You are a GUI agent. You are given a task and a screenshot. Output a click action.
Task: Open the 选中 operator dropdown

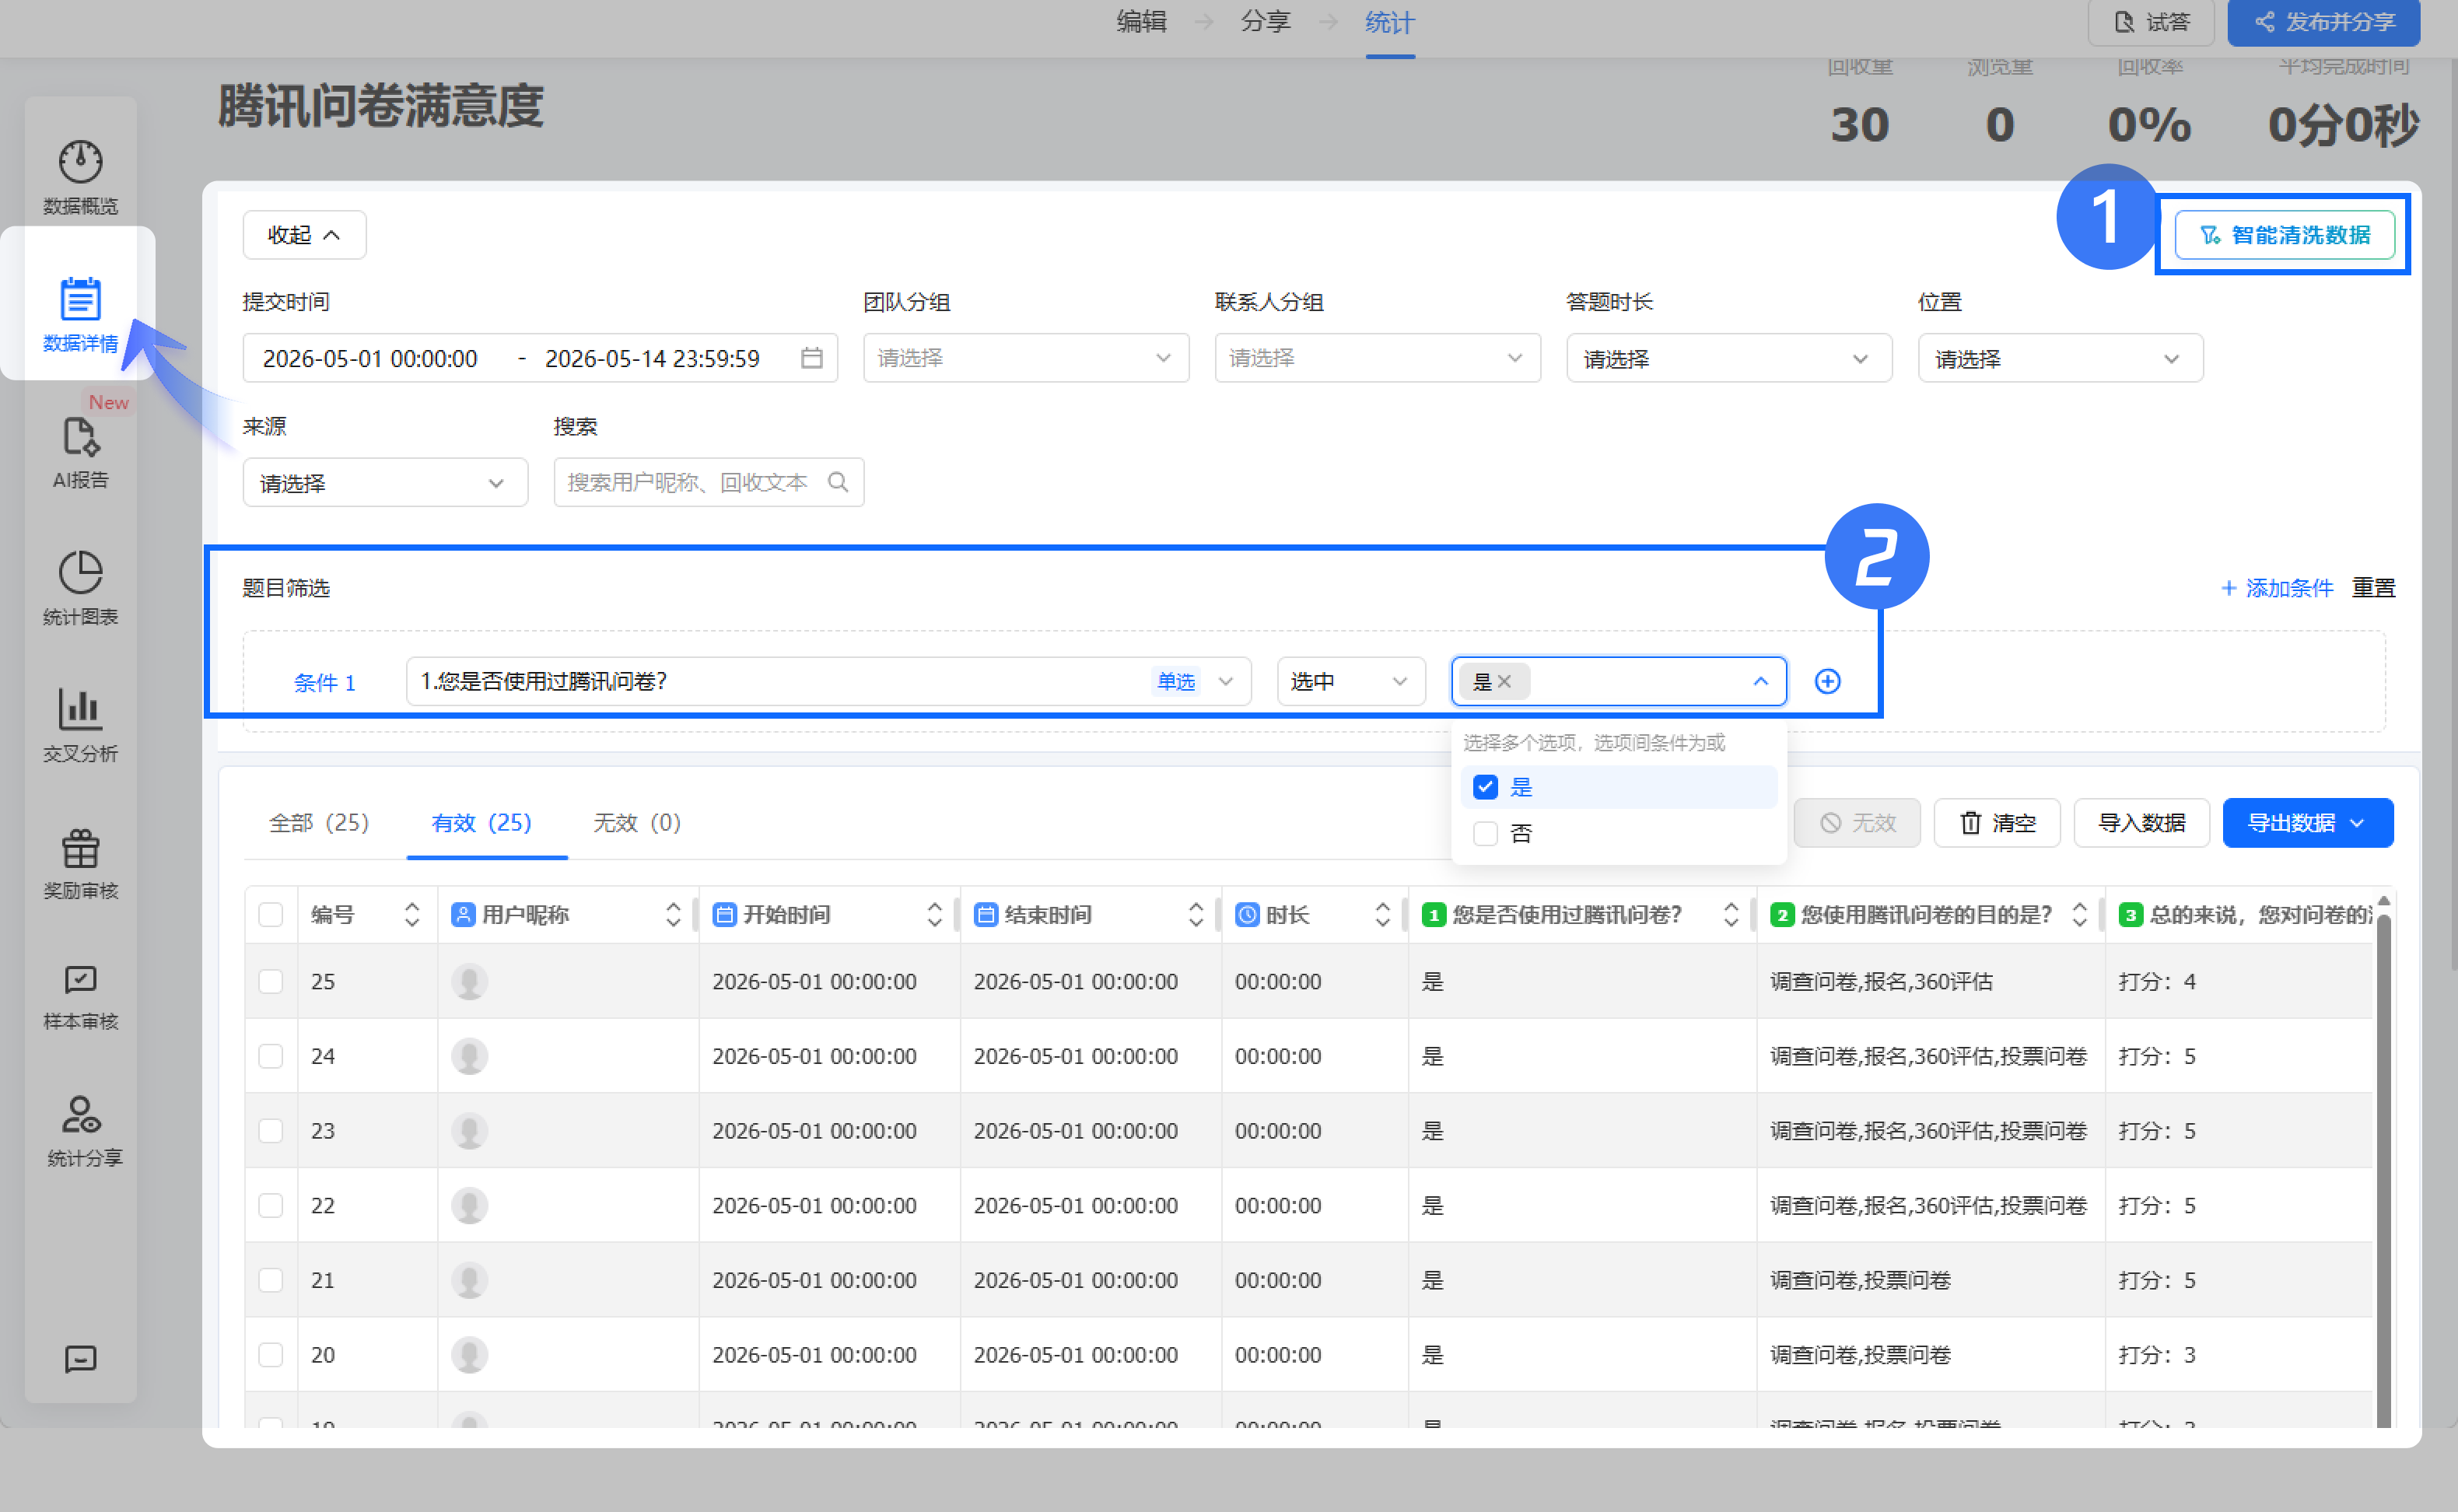(1351, 681)
